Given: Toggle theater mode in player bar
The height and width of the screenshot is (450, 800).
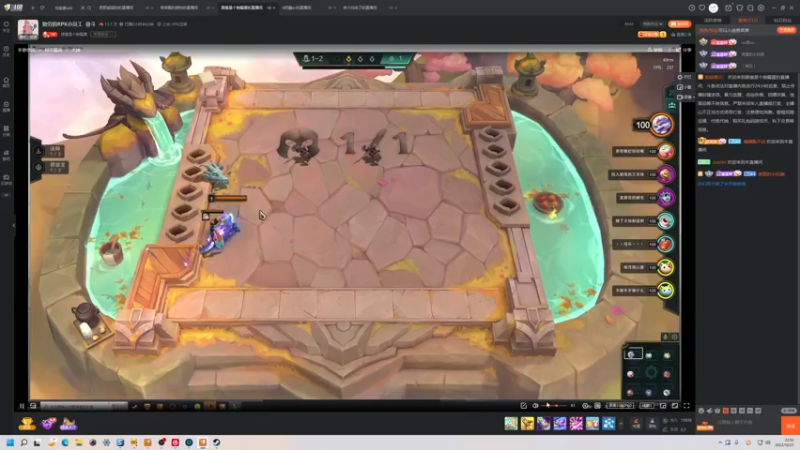Looking at the screenshot, I should tap(674, 406).
